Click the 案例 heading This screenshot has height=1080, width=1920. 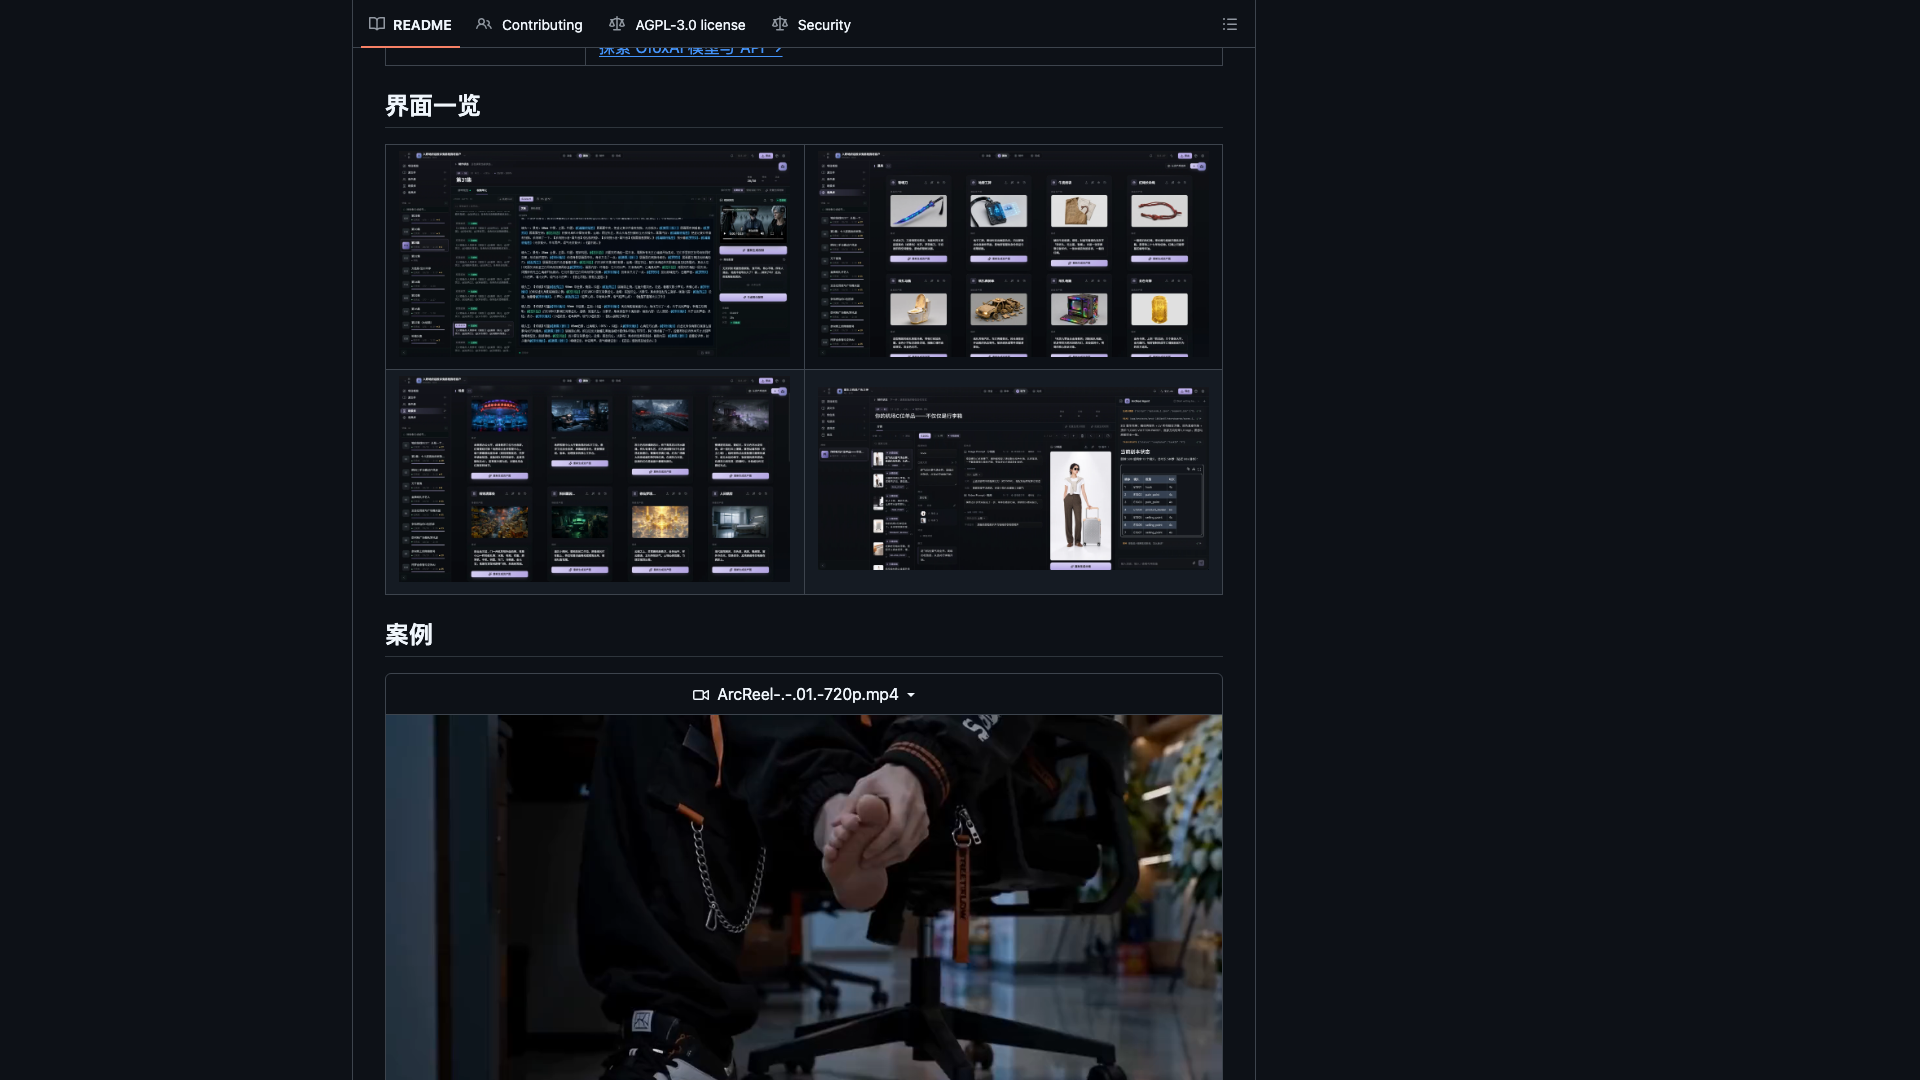tap(409, 635)
